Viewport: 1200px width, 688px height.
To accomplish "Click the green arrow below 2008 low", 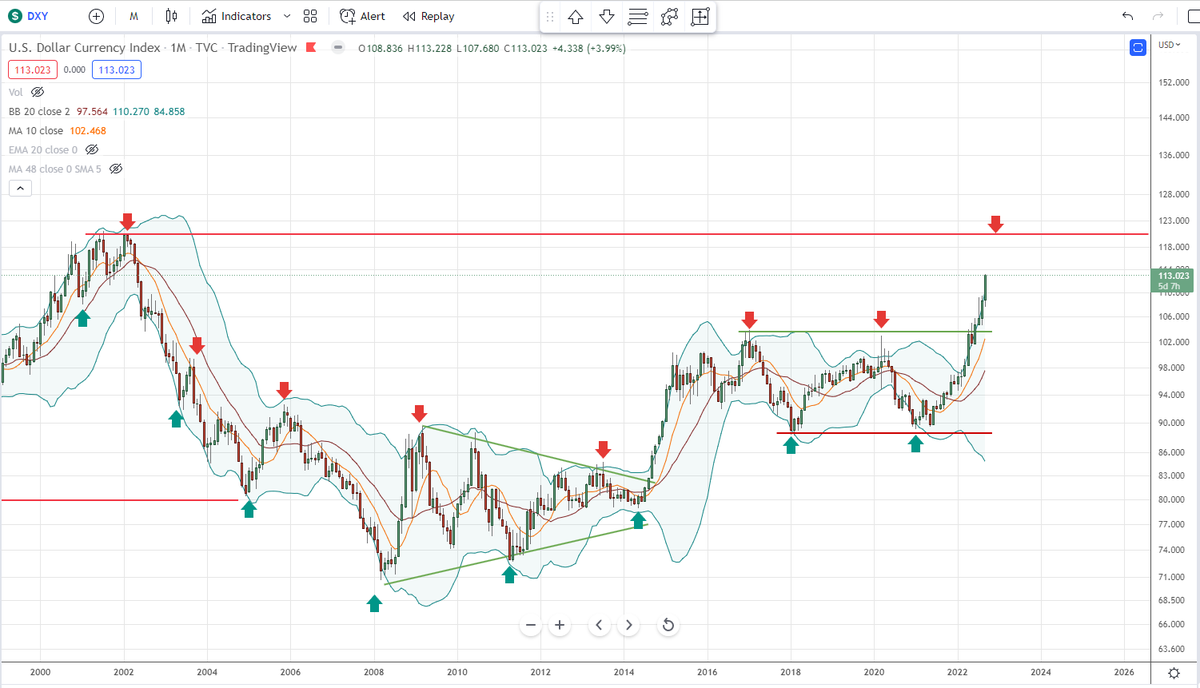I will click(x=374, y=603).
